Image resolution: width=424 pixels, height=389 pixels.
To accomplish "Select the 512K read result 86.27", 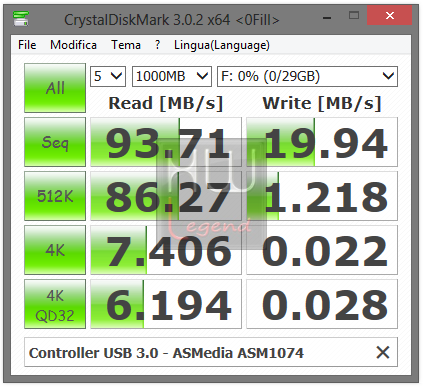I will (166, 196).
